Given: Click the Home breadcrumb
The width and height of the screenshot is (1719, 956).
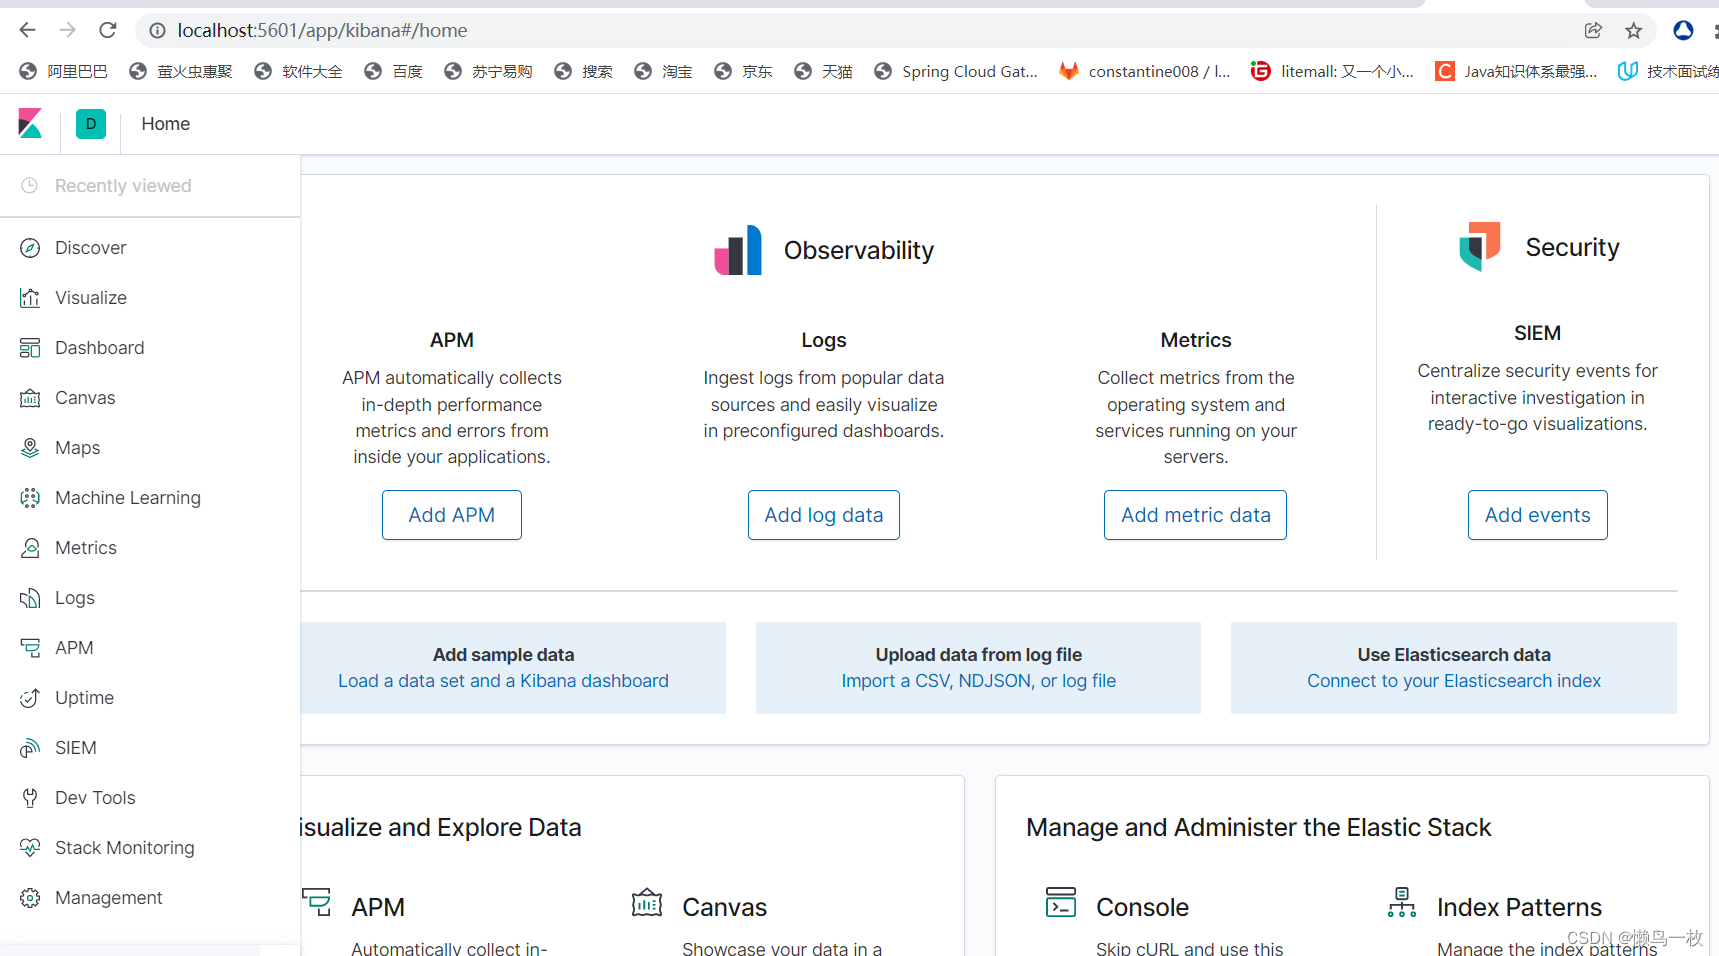Looking at the screenshot, I should pyautogui.click(x=166, y=124).
